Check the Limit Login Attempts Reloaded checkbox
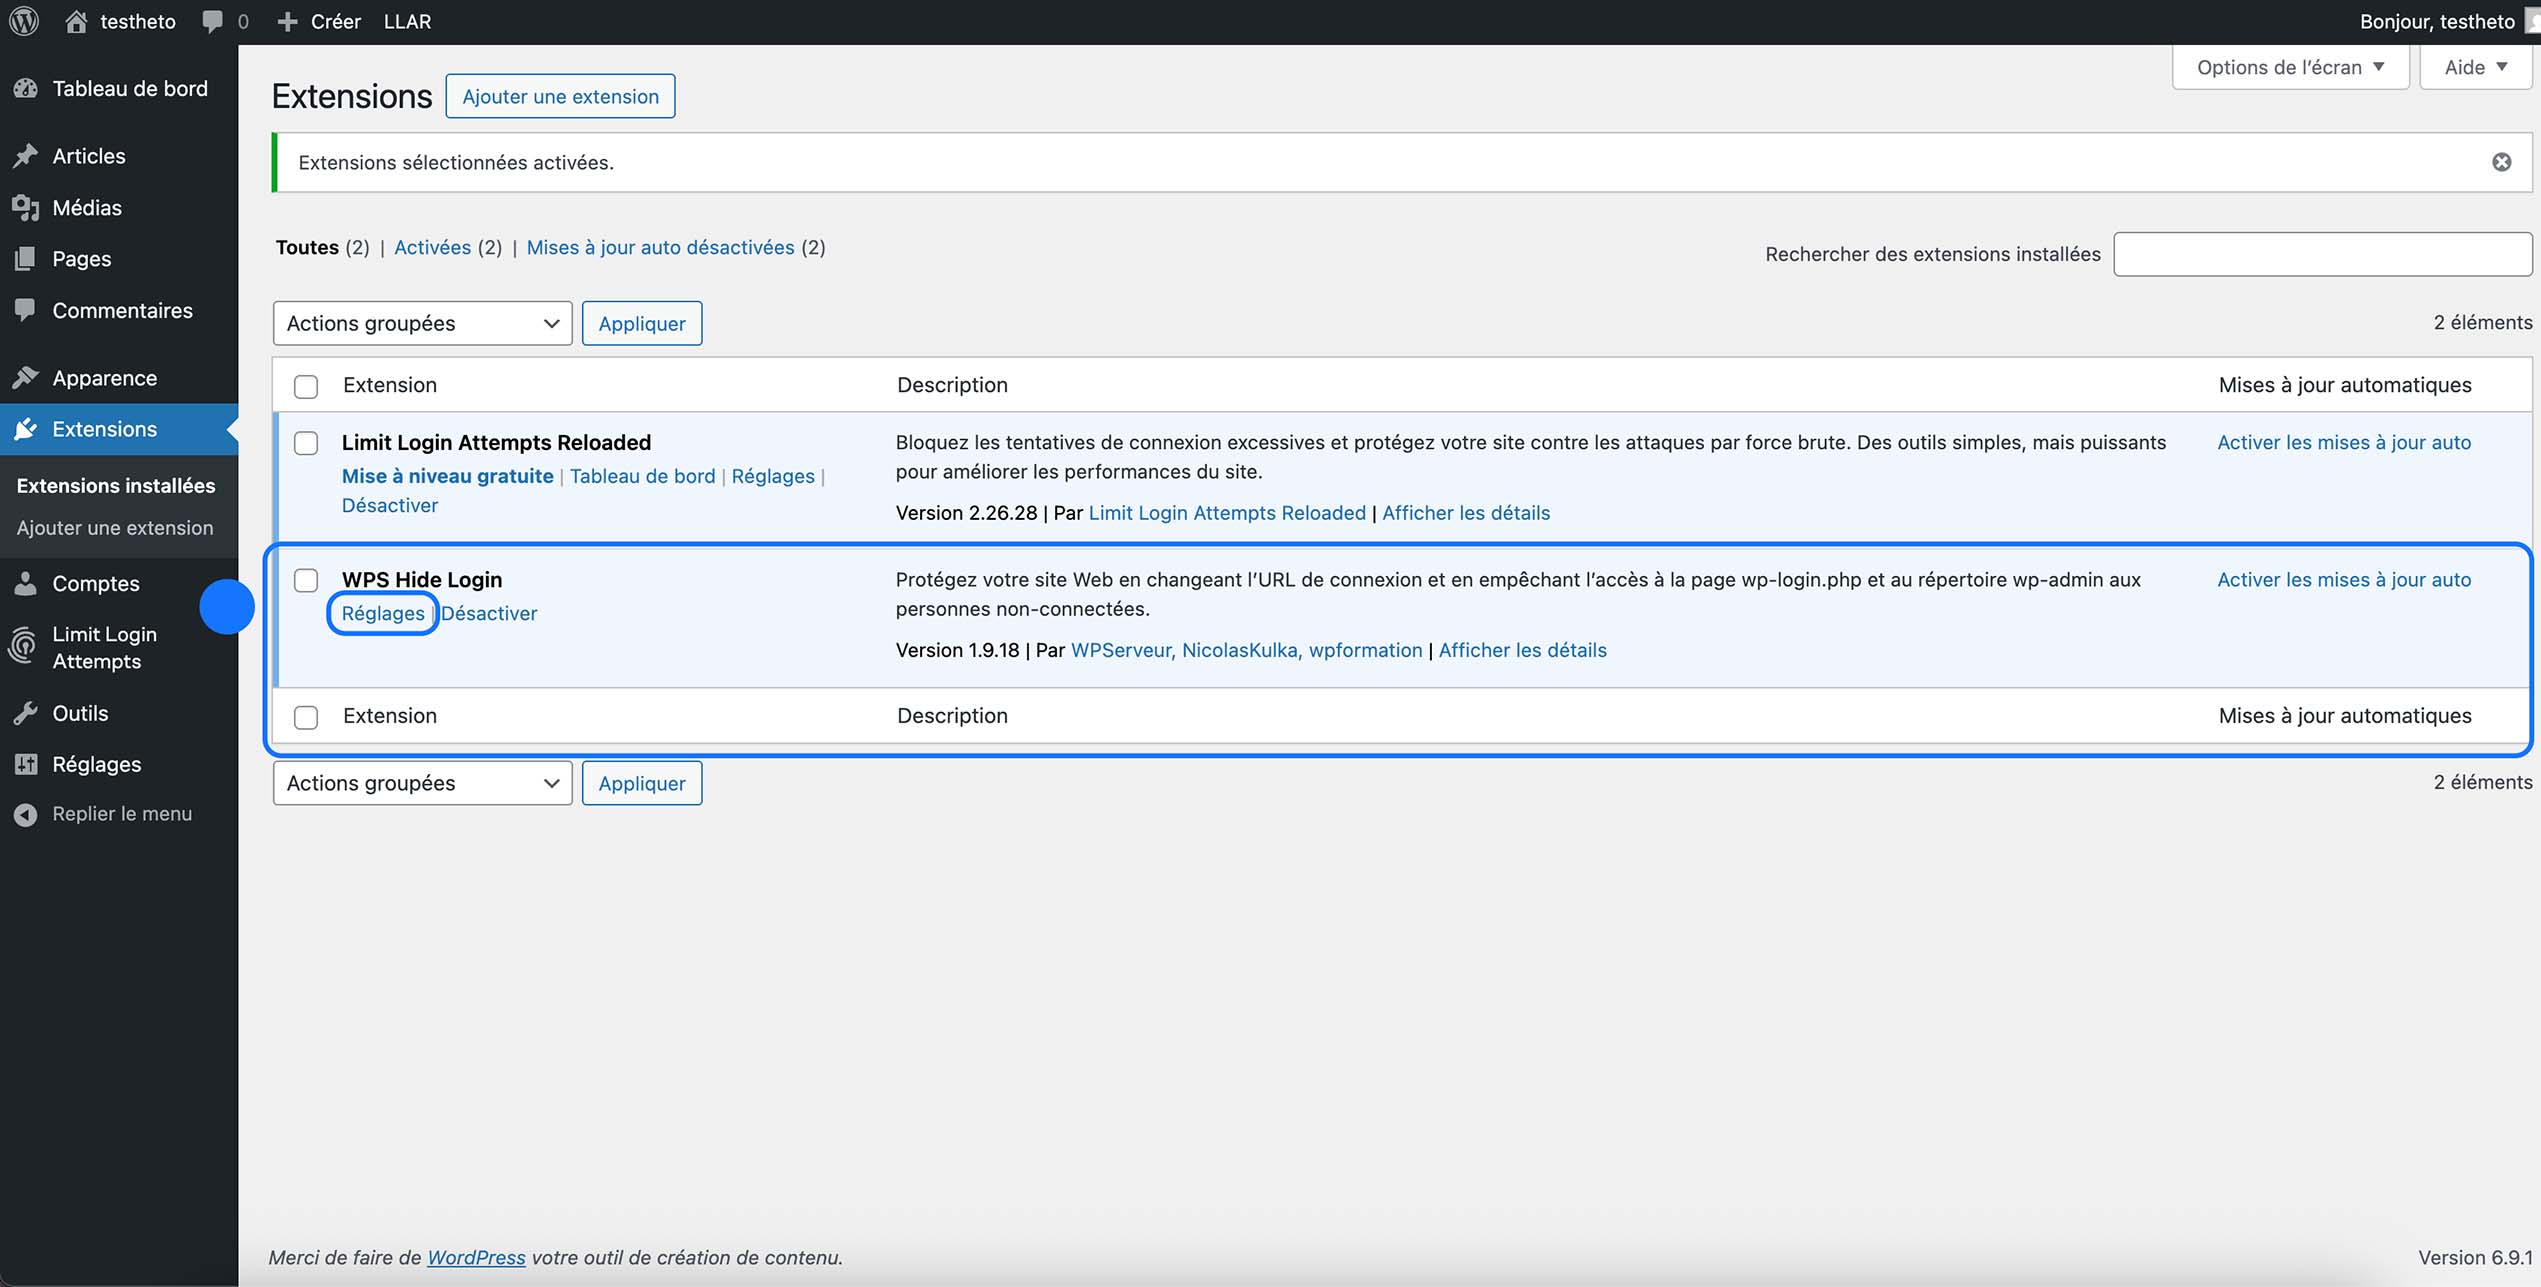Image resolution: width=2541 pixels, height=1287 pixels. (305, 443)
